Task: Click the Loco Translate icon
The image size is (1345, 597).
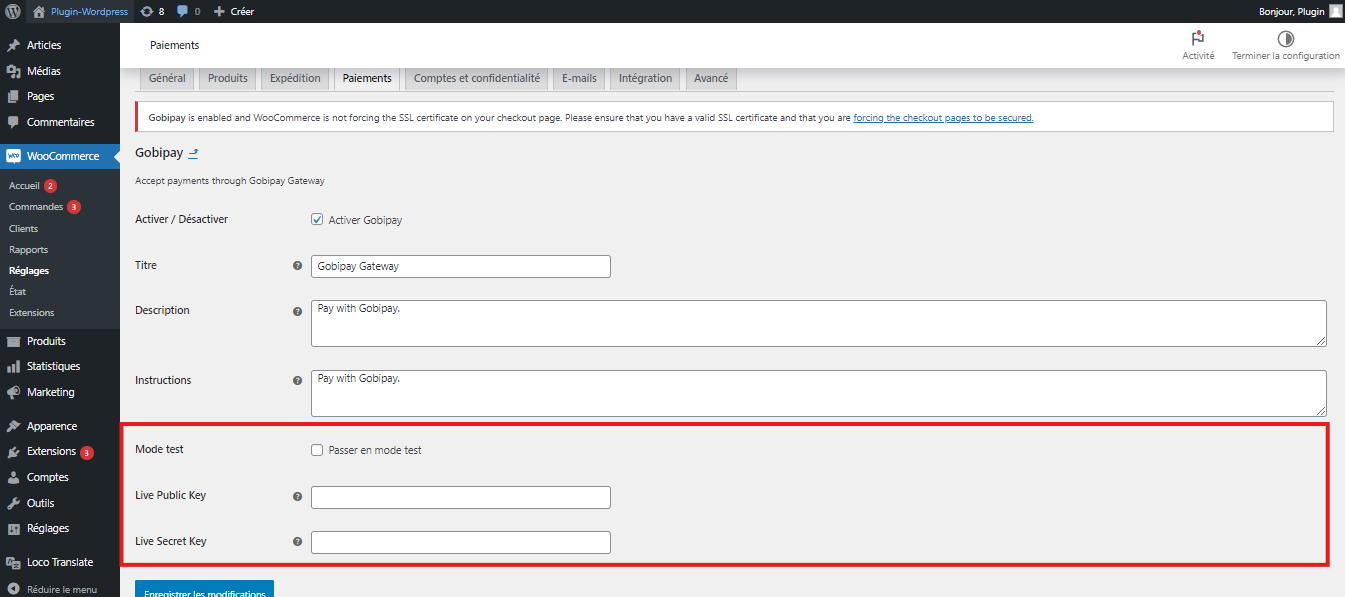Action: [14, 562]
